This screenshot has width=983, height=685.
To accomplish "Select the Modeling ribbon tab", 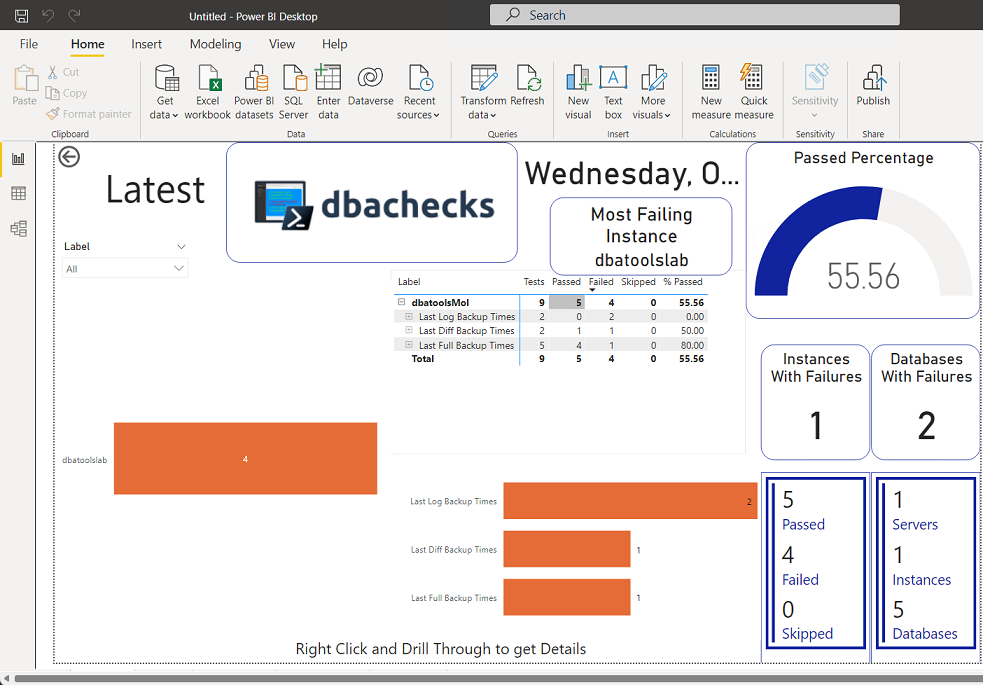I will [215, 44].
